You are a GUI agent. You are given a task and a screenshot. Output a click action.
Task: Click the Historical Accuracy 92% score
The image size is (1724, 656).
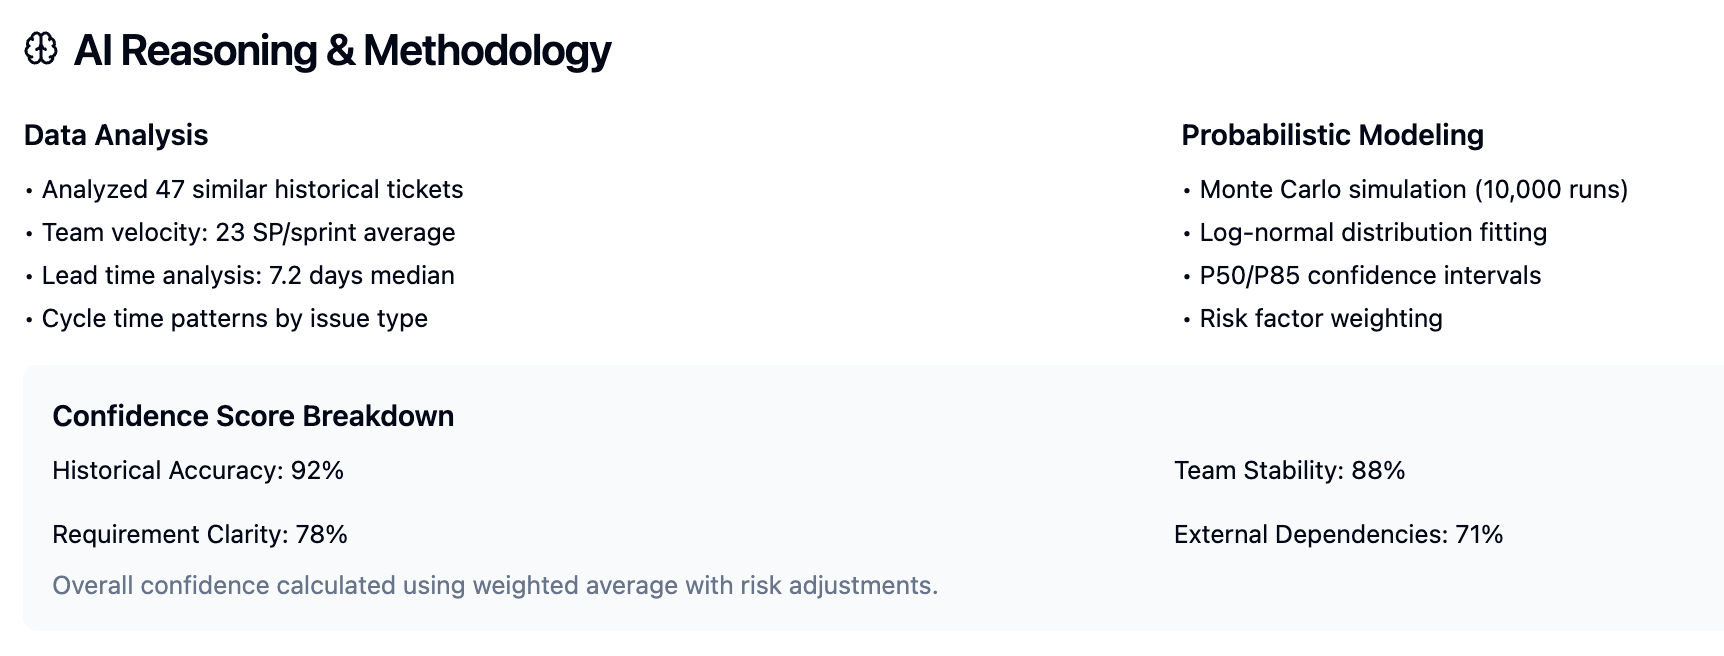click(198, 471)
